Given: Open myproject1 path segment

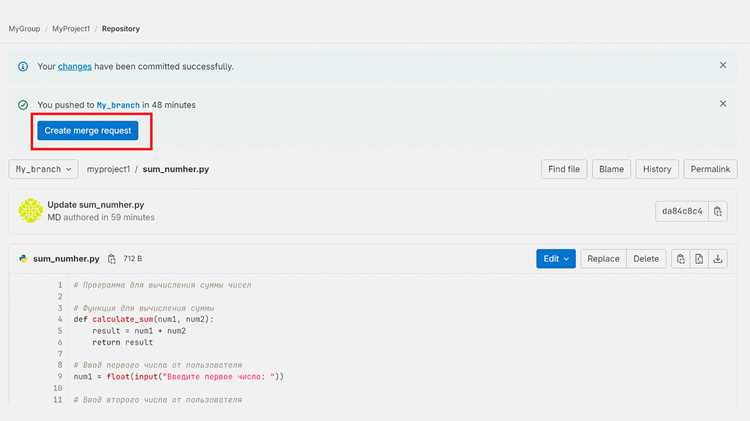Looking at the screenshot, I should coord(108,169).
